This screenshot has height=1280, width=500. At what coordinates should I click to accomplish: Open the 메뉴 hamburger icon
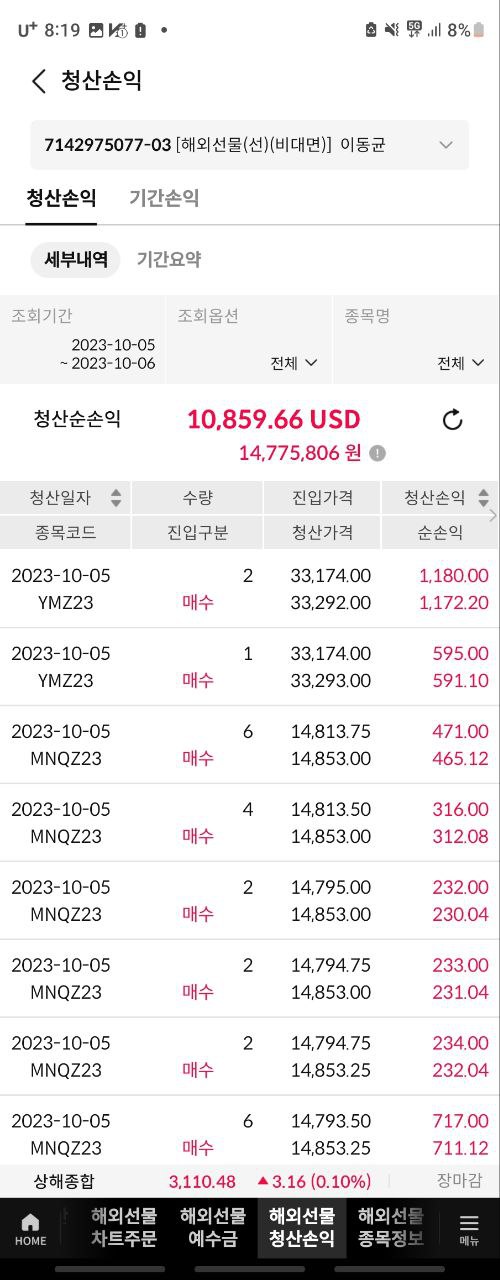tap(469, 1229)
